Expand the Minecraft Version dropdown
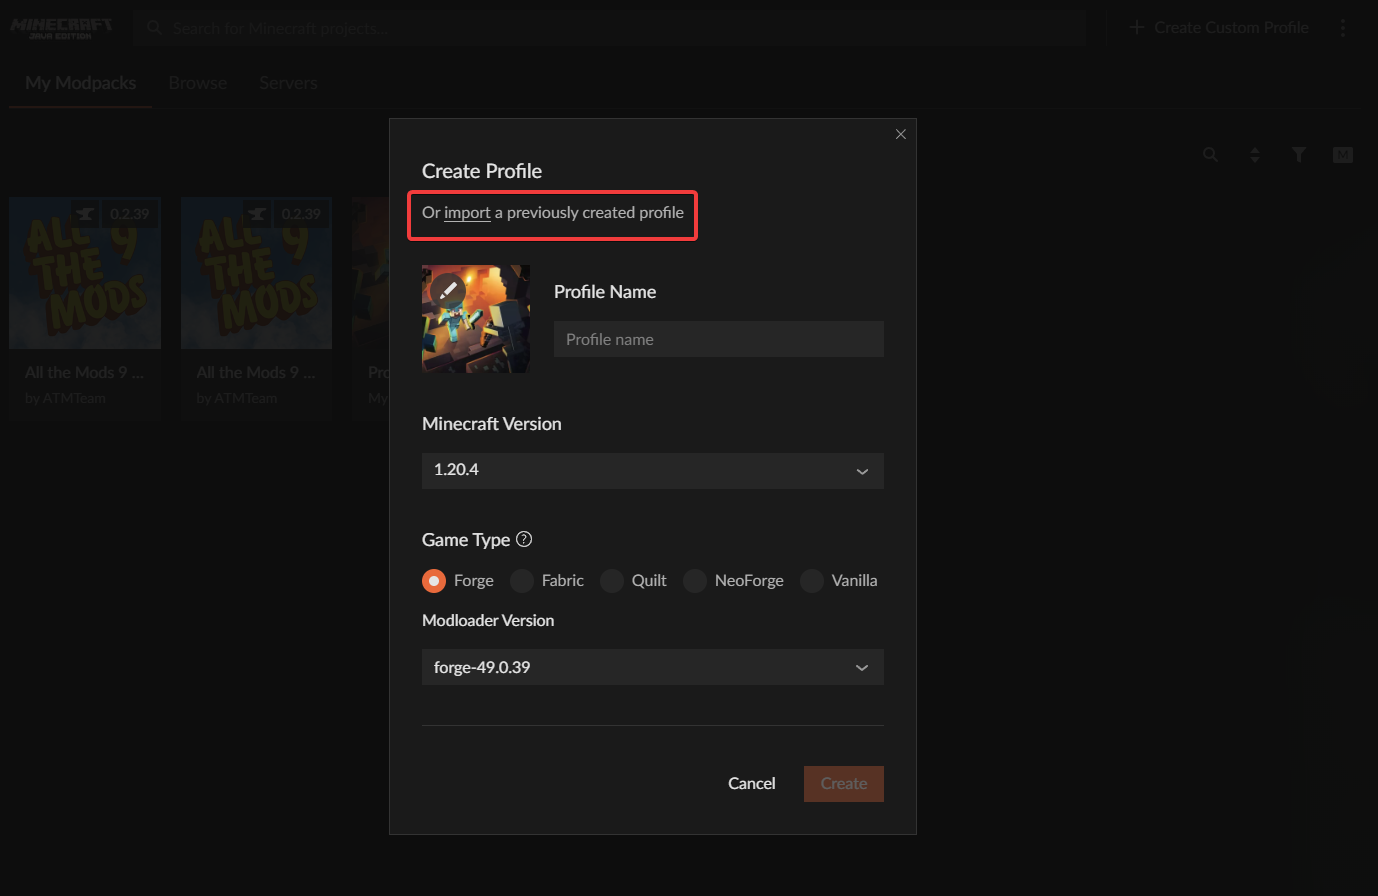This screenshot has width=1378, height=896. click(x=652, y=471)
